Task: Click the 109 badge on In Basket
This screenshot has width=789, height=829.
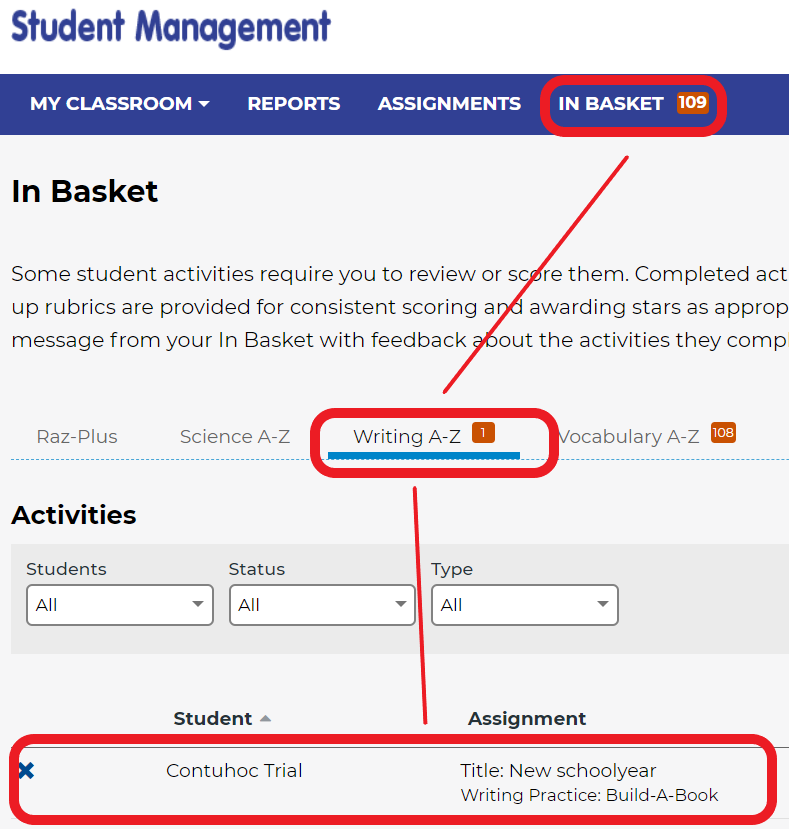Action: (692, 102)
